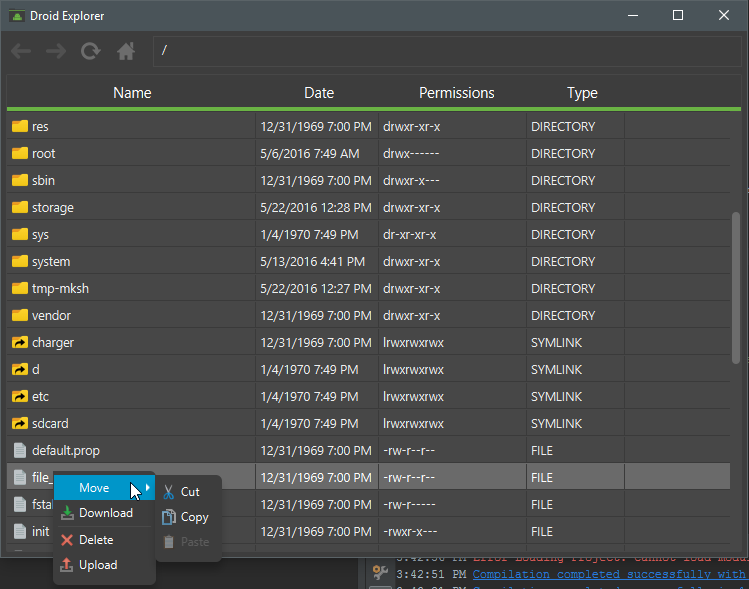Image resolution: width=749 pixels, height=589 pixels.
Task: Click the init file icon
Action: point(20,531)
